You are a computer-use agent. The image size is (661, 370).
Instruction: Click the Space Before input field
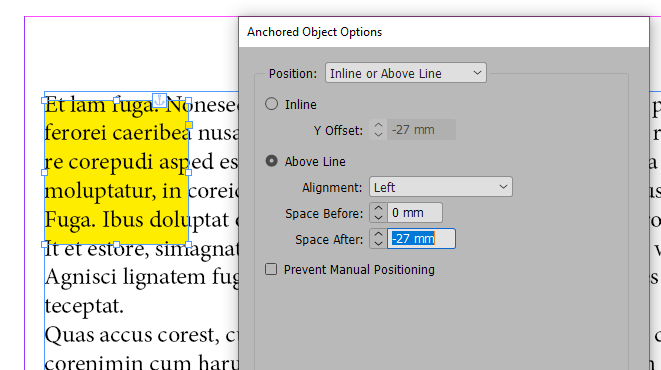[415, 213]
